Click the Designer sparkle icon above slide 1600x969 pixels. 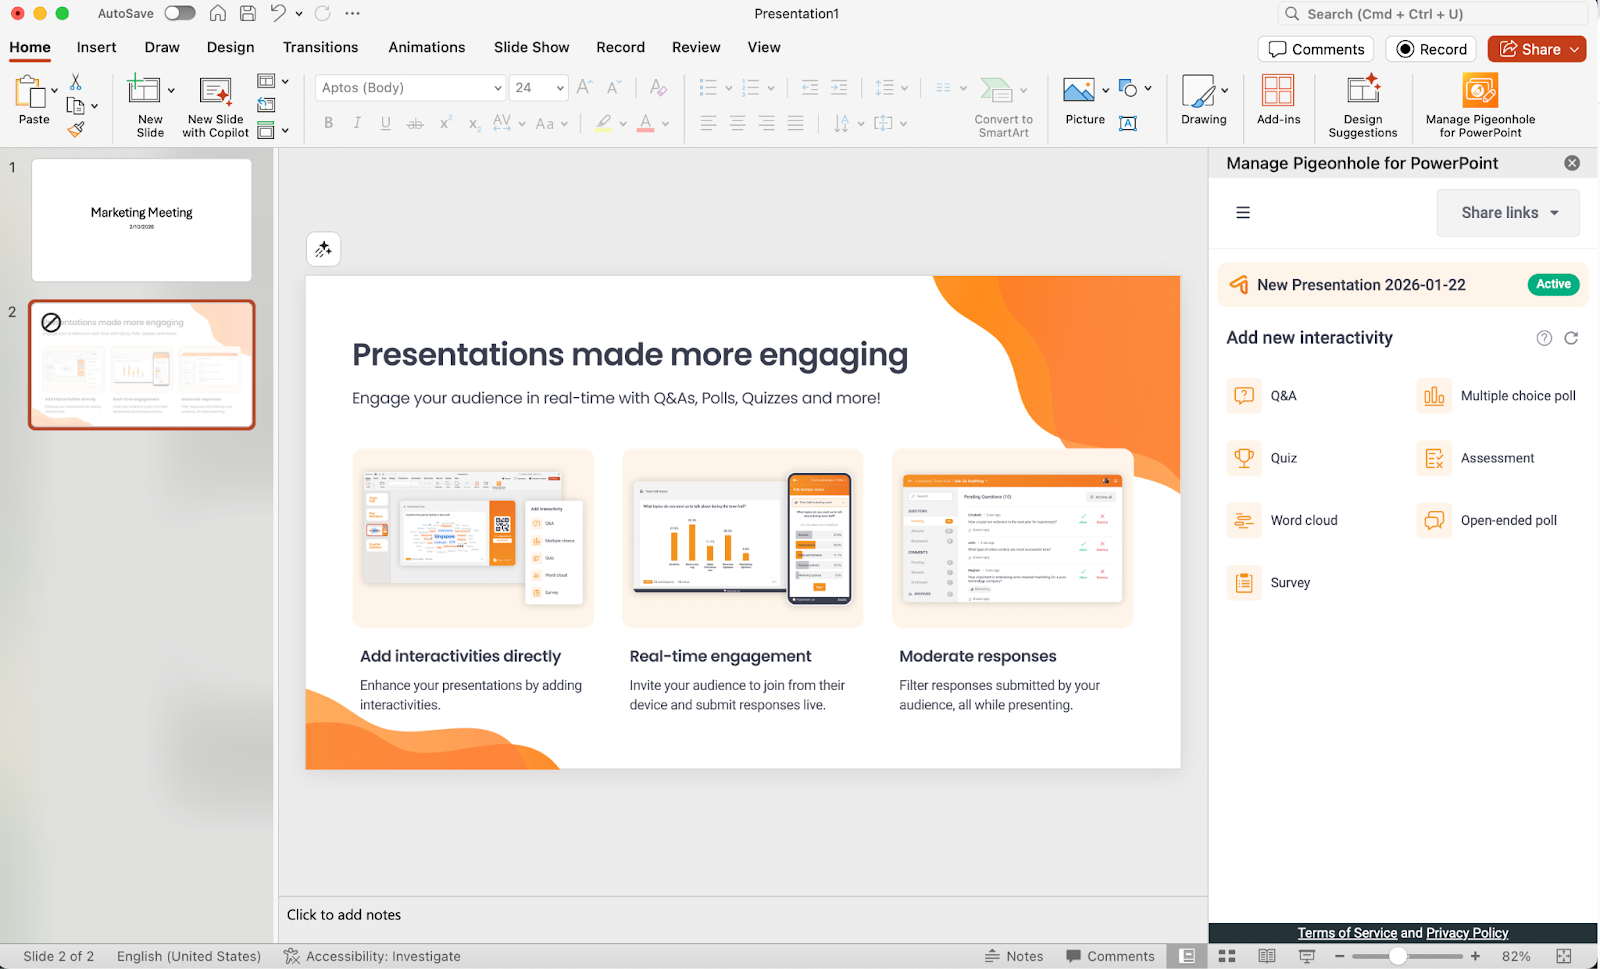[x=323, y=250]
